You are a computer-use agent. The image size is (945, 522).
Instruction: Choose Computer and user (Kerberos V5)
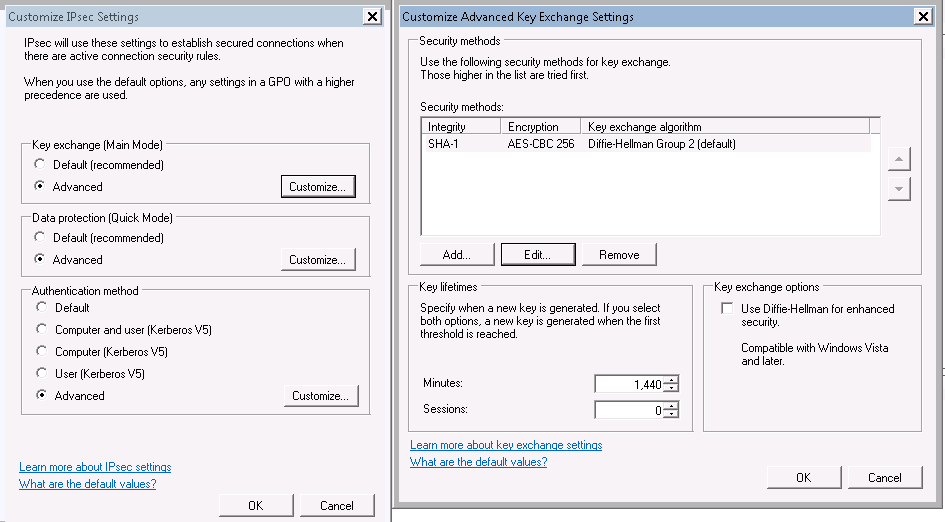pos(42,329)
